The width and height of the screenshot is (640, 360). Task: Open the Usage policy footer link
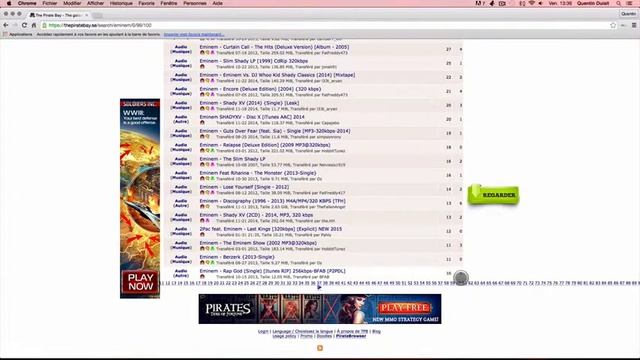[284, 336]
